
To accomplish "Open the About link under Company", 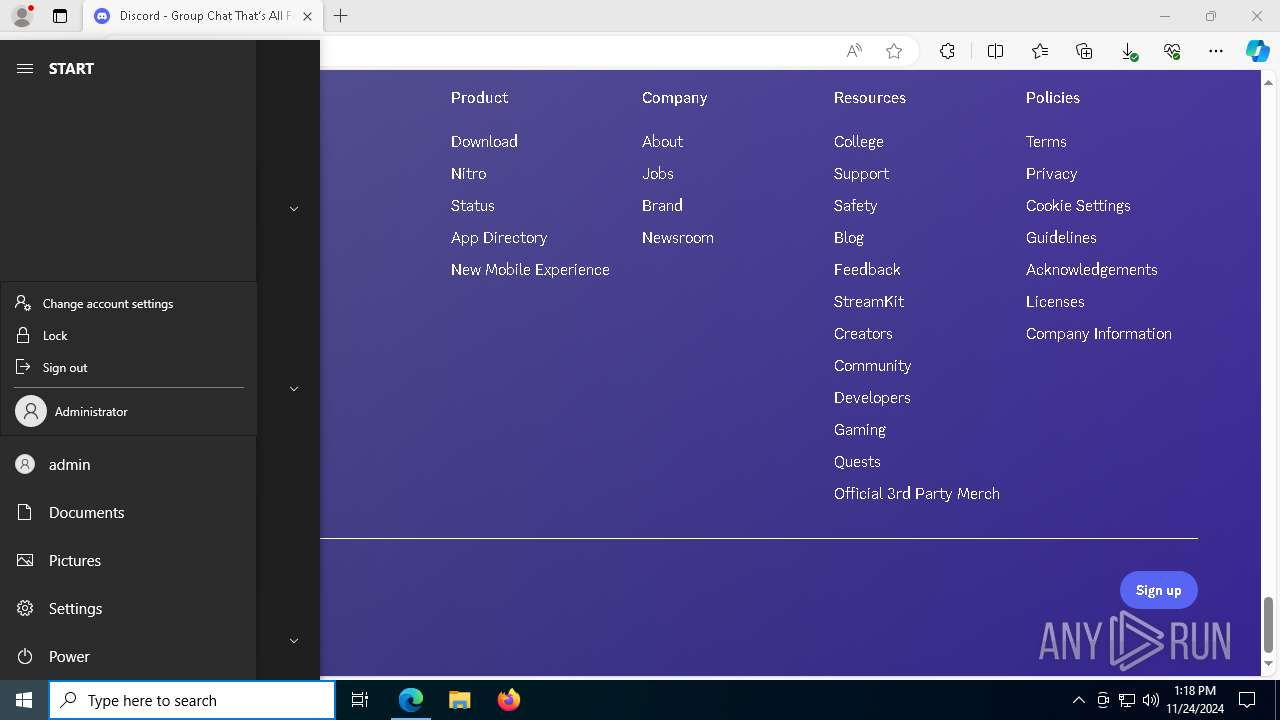I will (x=662, y=141).
